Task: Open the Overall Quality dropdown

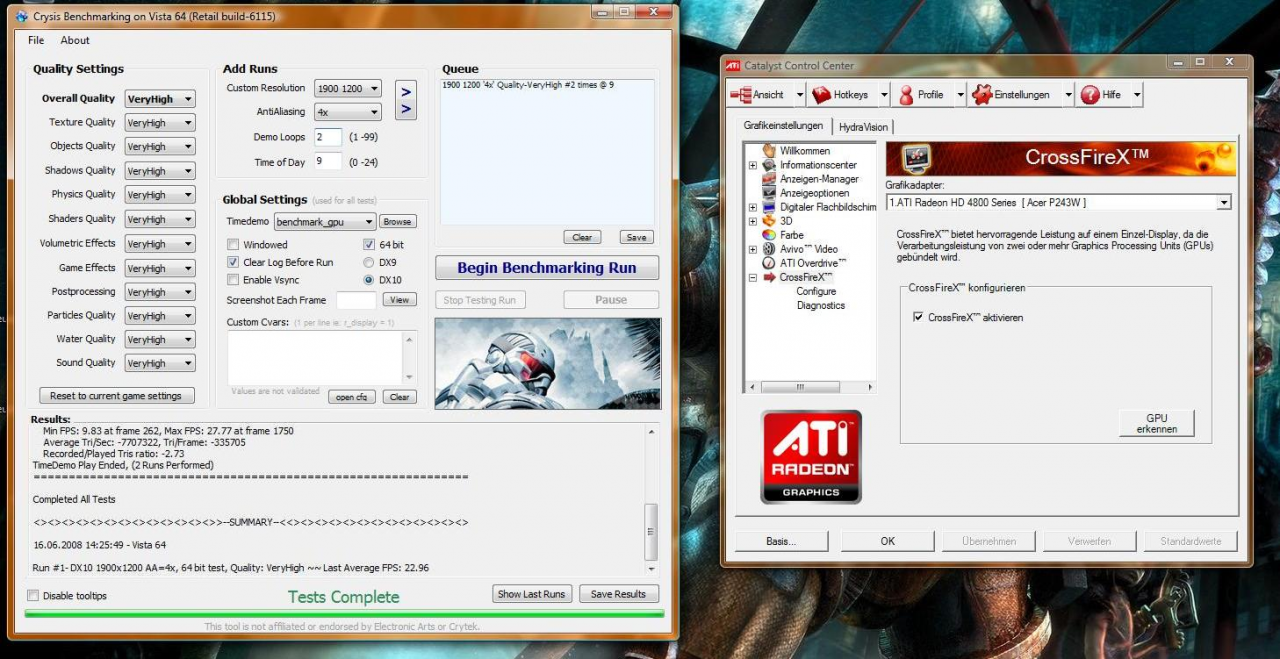Action: click(x=160, y=99)
